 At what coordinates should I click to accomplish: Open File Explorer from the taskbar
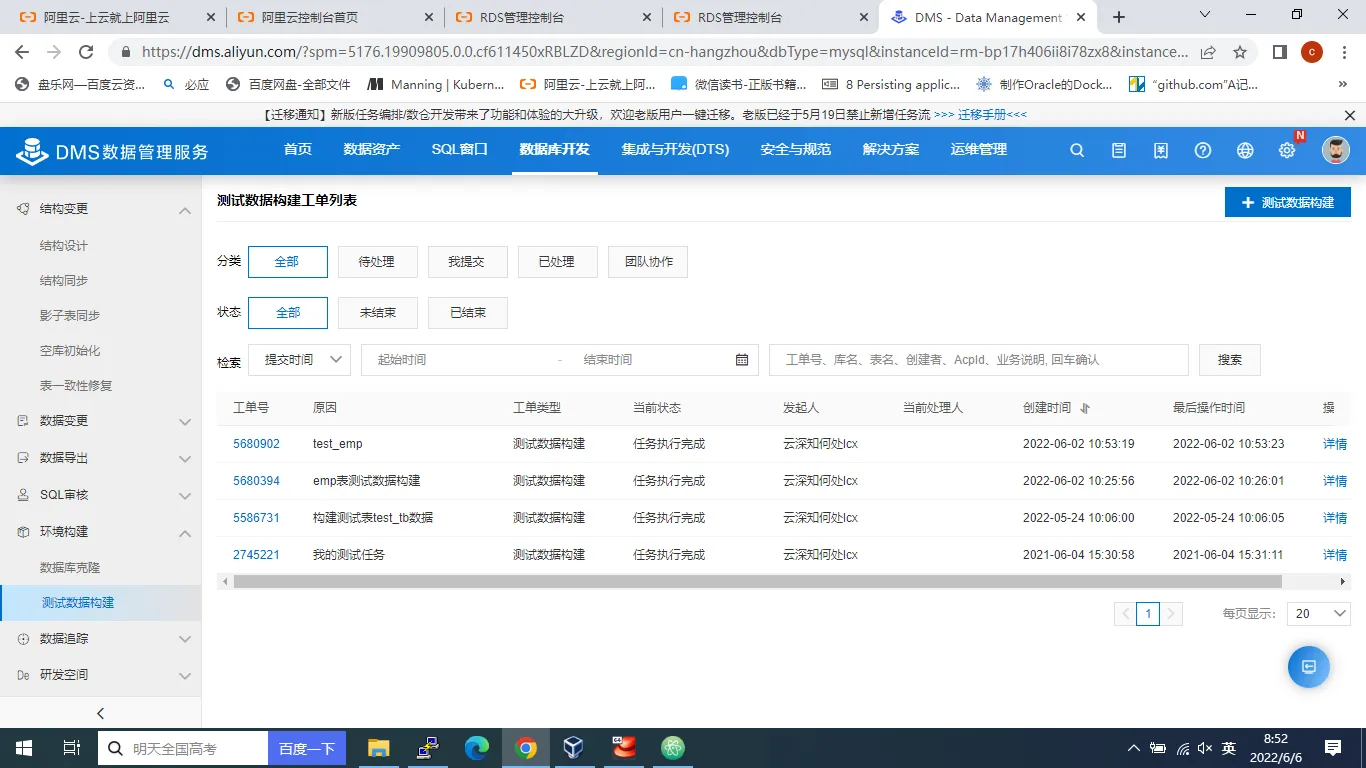(378, 748)
